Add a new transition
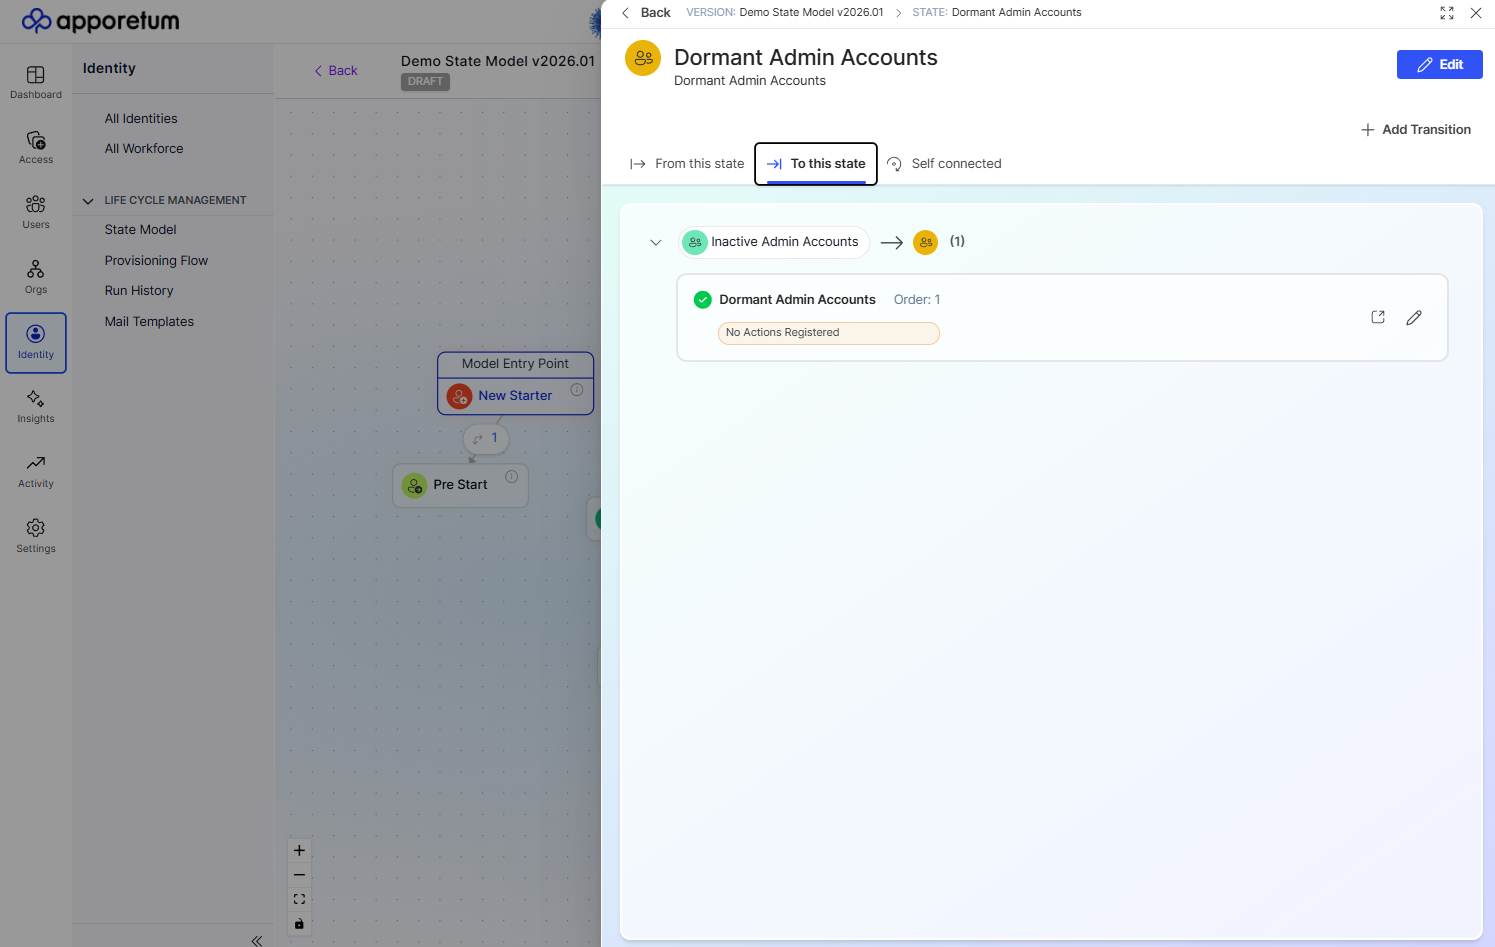Screen dimensions: 1495x947 (1416, 129)
